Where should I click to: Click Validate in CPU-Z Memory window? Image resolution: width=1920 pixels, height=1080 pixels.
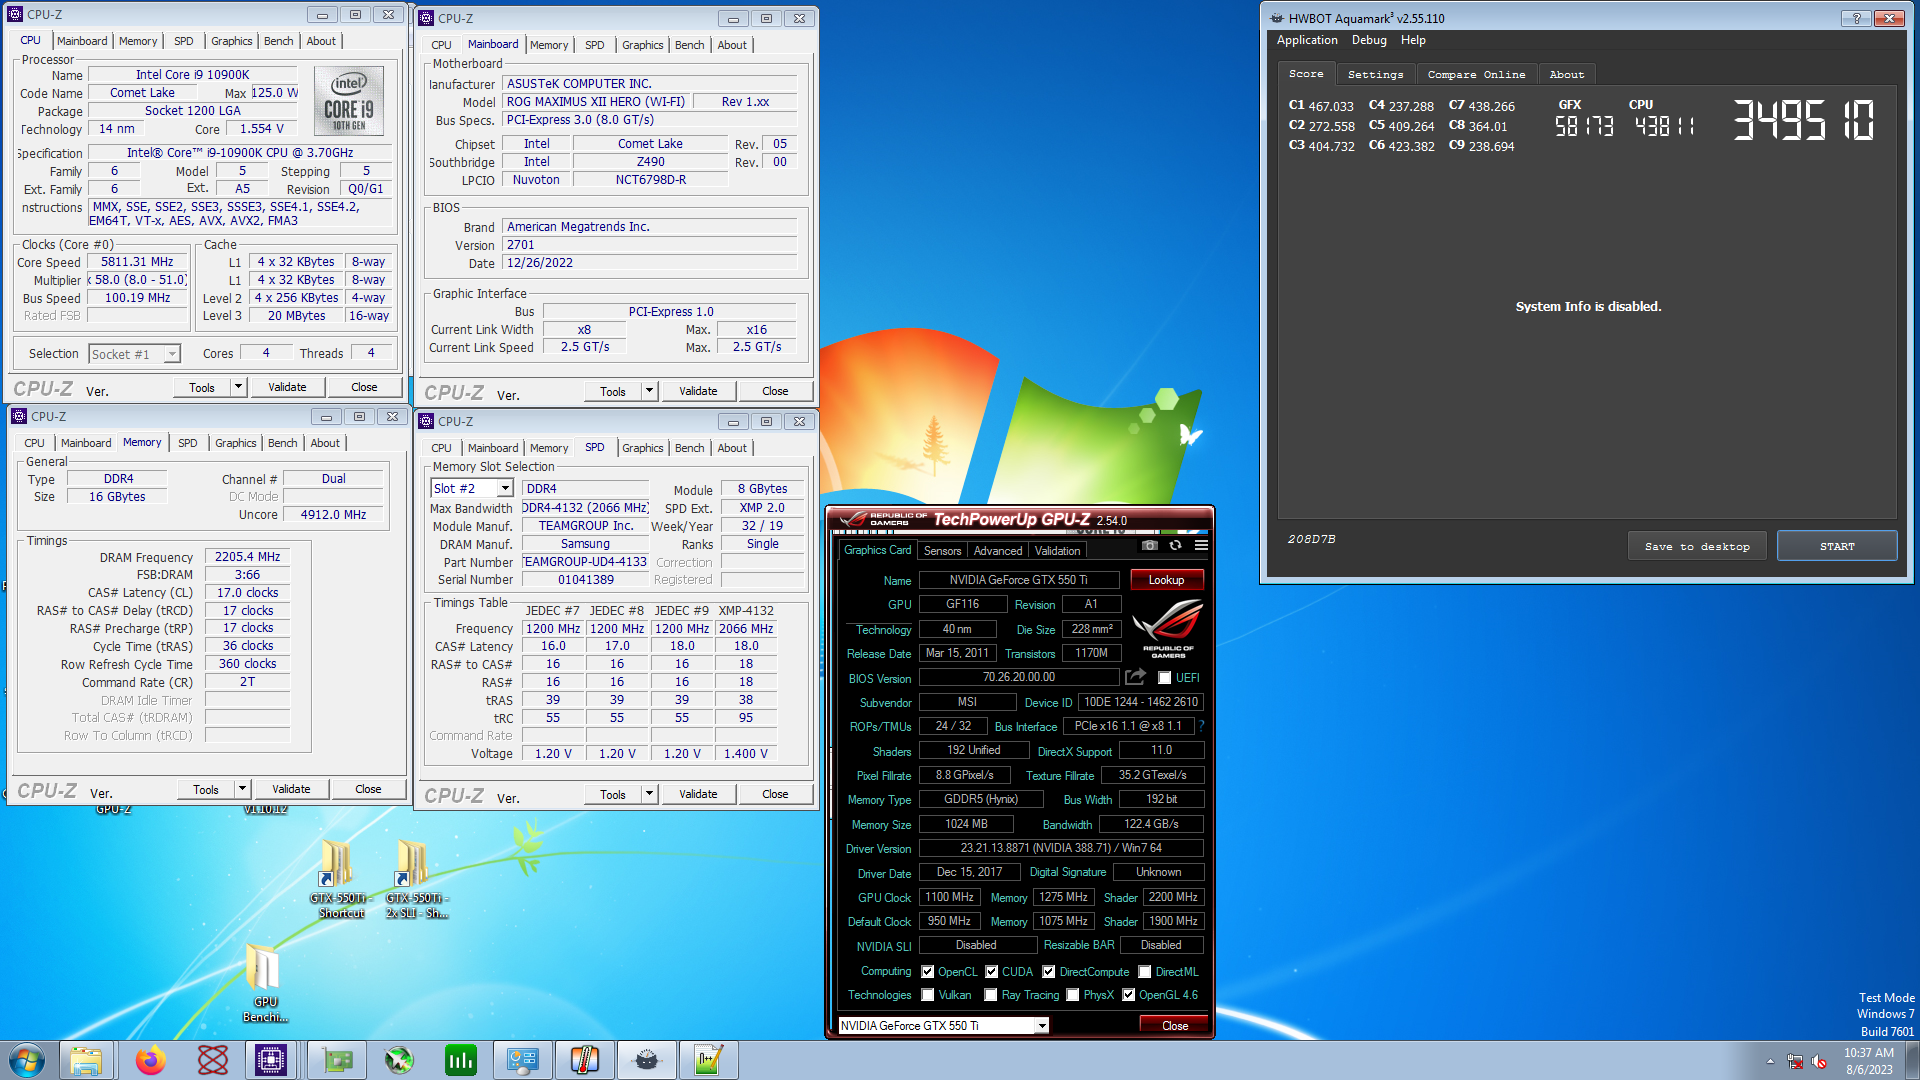click(291, 789)
